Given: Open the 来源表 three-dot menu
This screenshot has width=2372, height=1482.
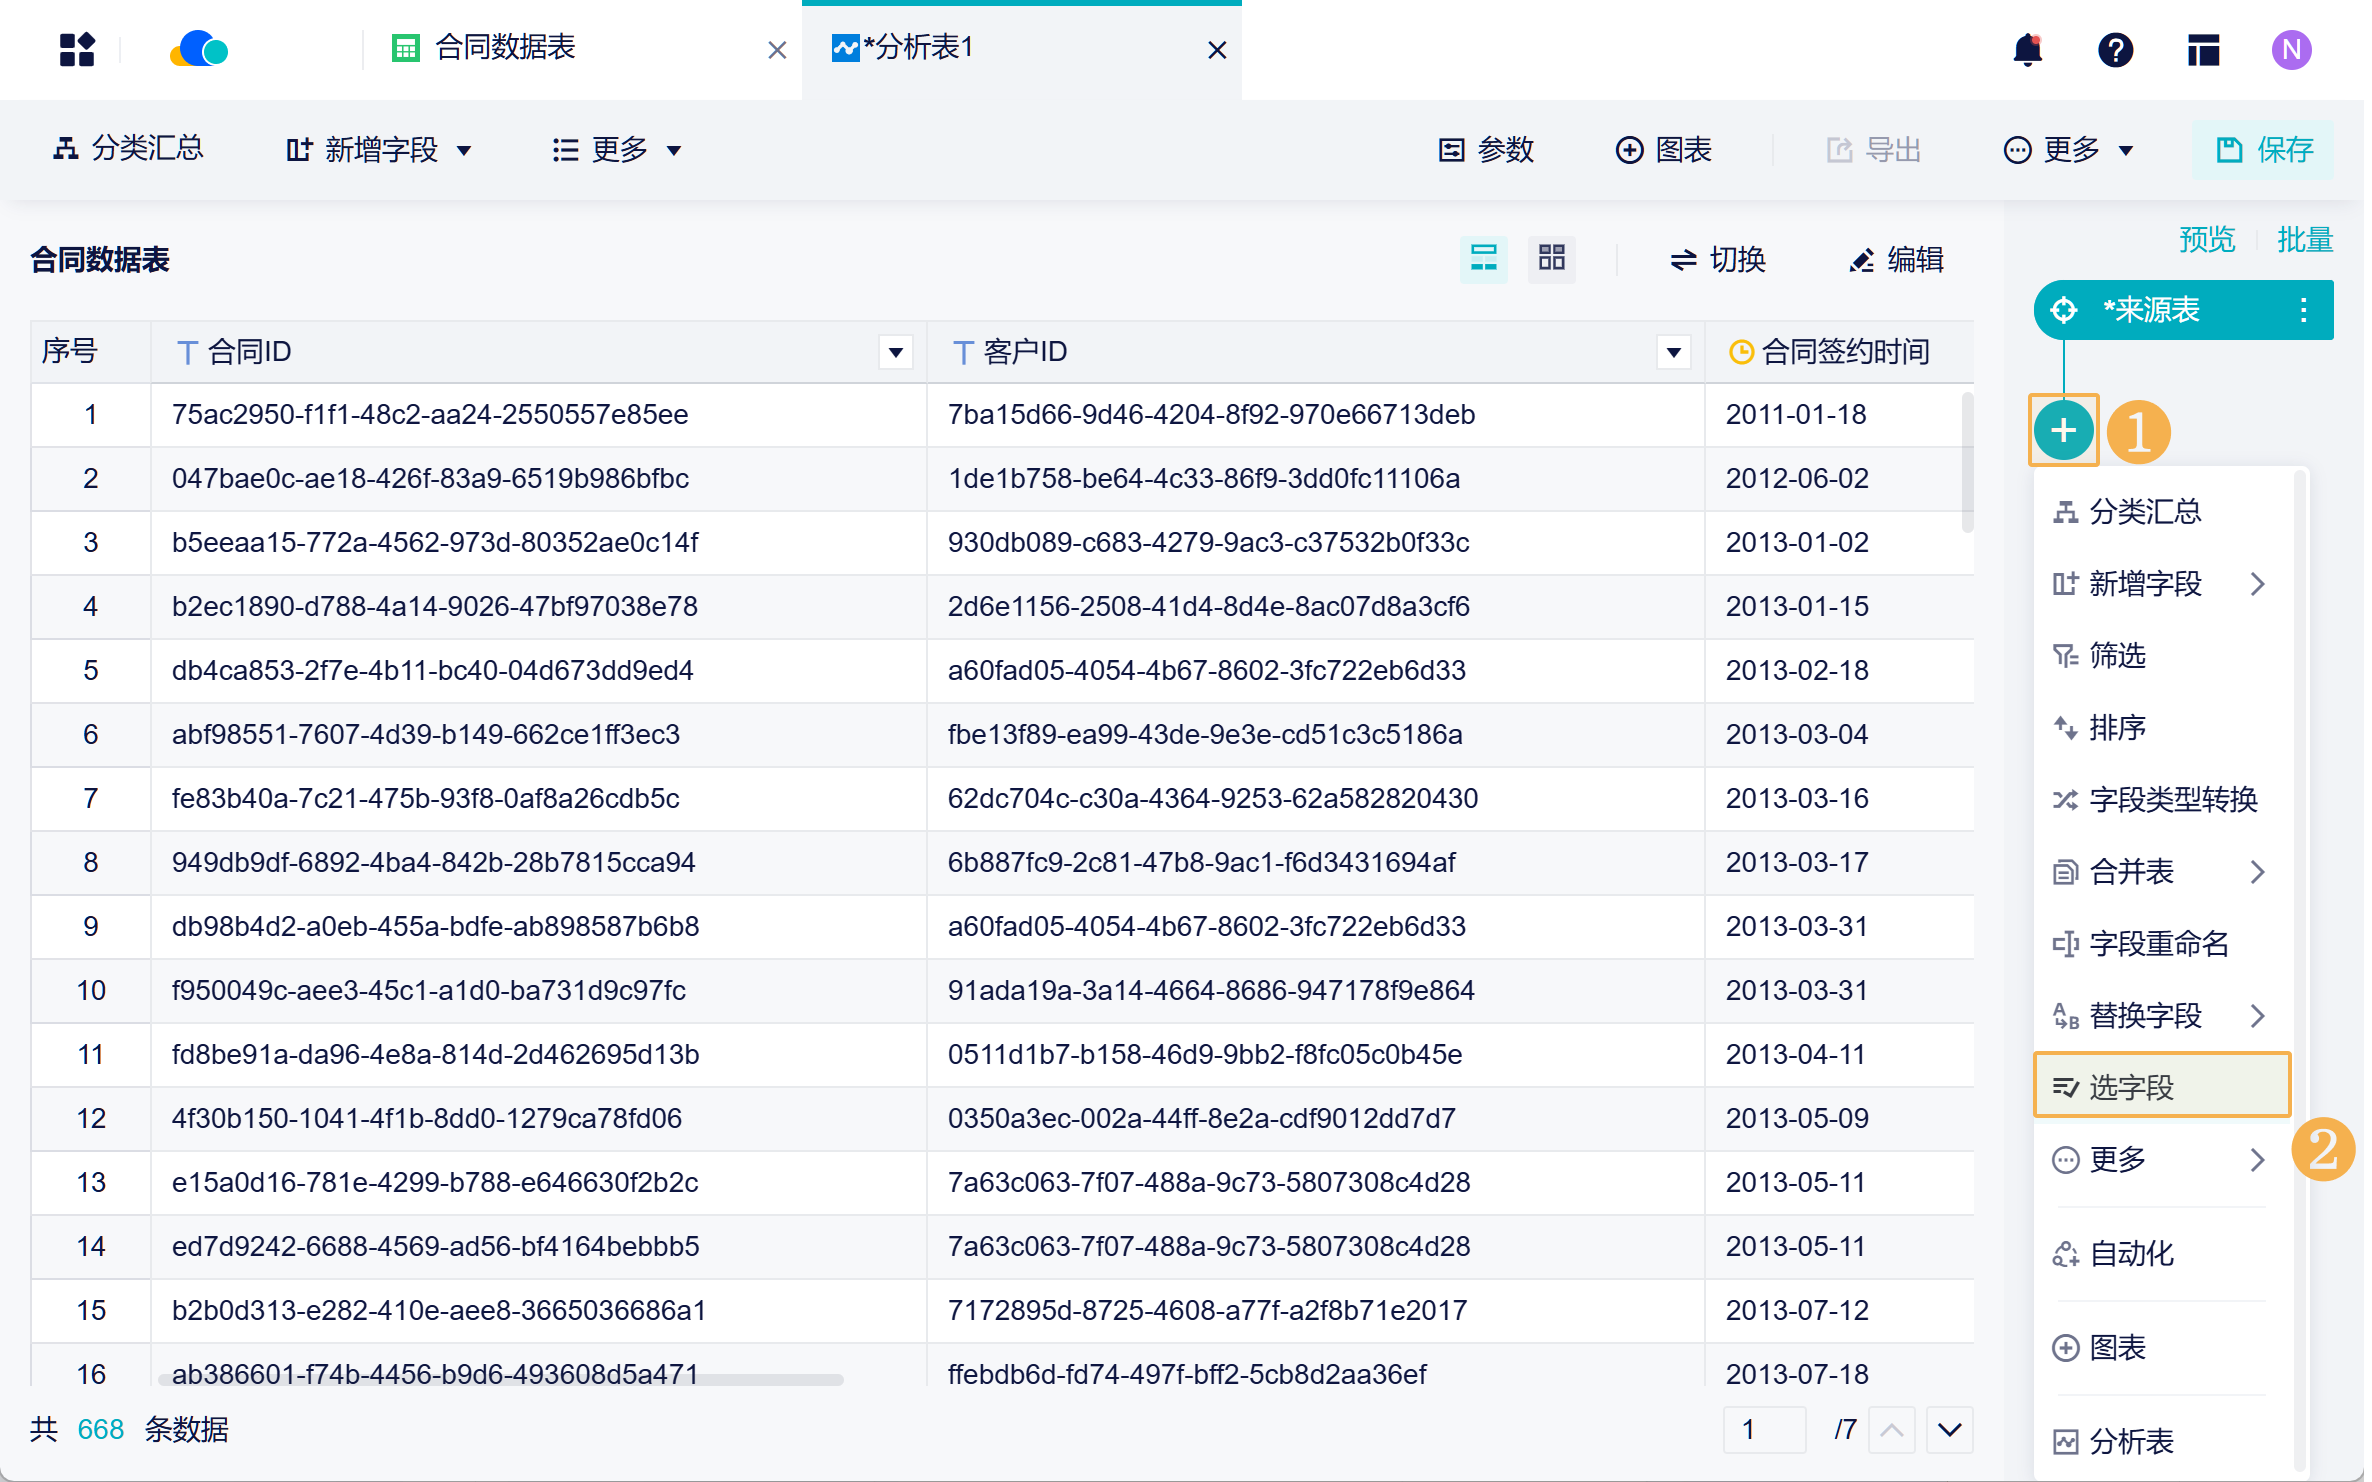Looking at the screenshot, I should point(2303,310).
